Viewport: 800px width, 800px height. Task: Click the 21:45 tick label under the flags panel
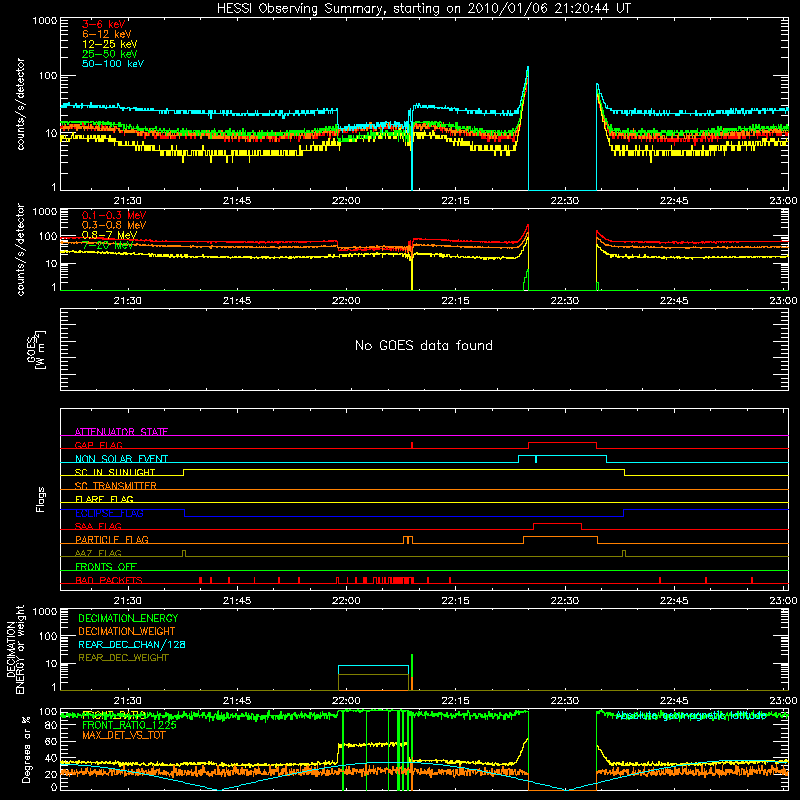[x=237, y=601]
